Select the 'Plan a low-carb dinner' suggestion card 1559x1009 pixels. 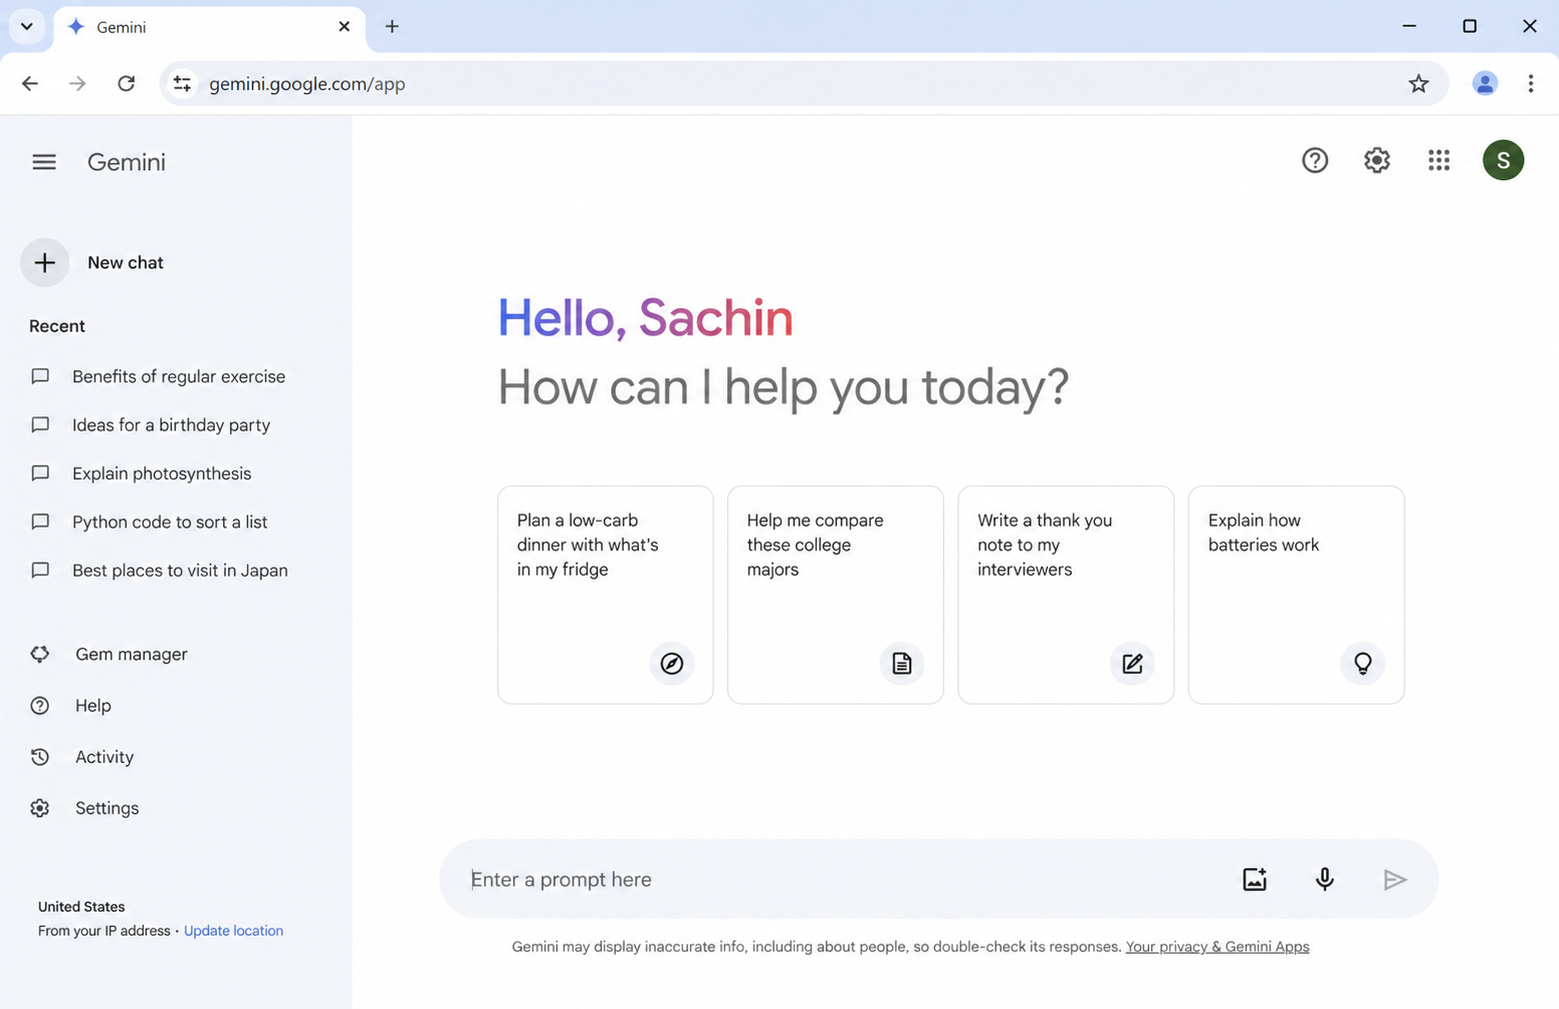click(605, 595)
